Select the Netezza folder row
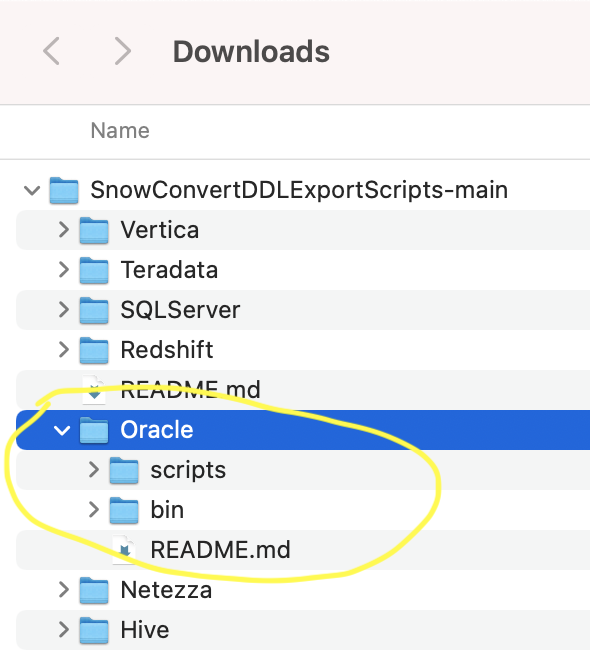 (x=303, y=590)
